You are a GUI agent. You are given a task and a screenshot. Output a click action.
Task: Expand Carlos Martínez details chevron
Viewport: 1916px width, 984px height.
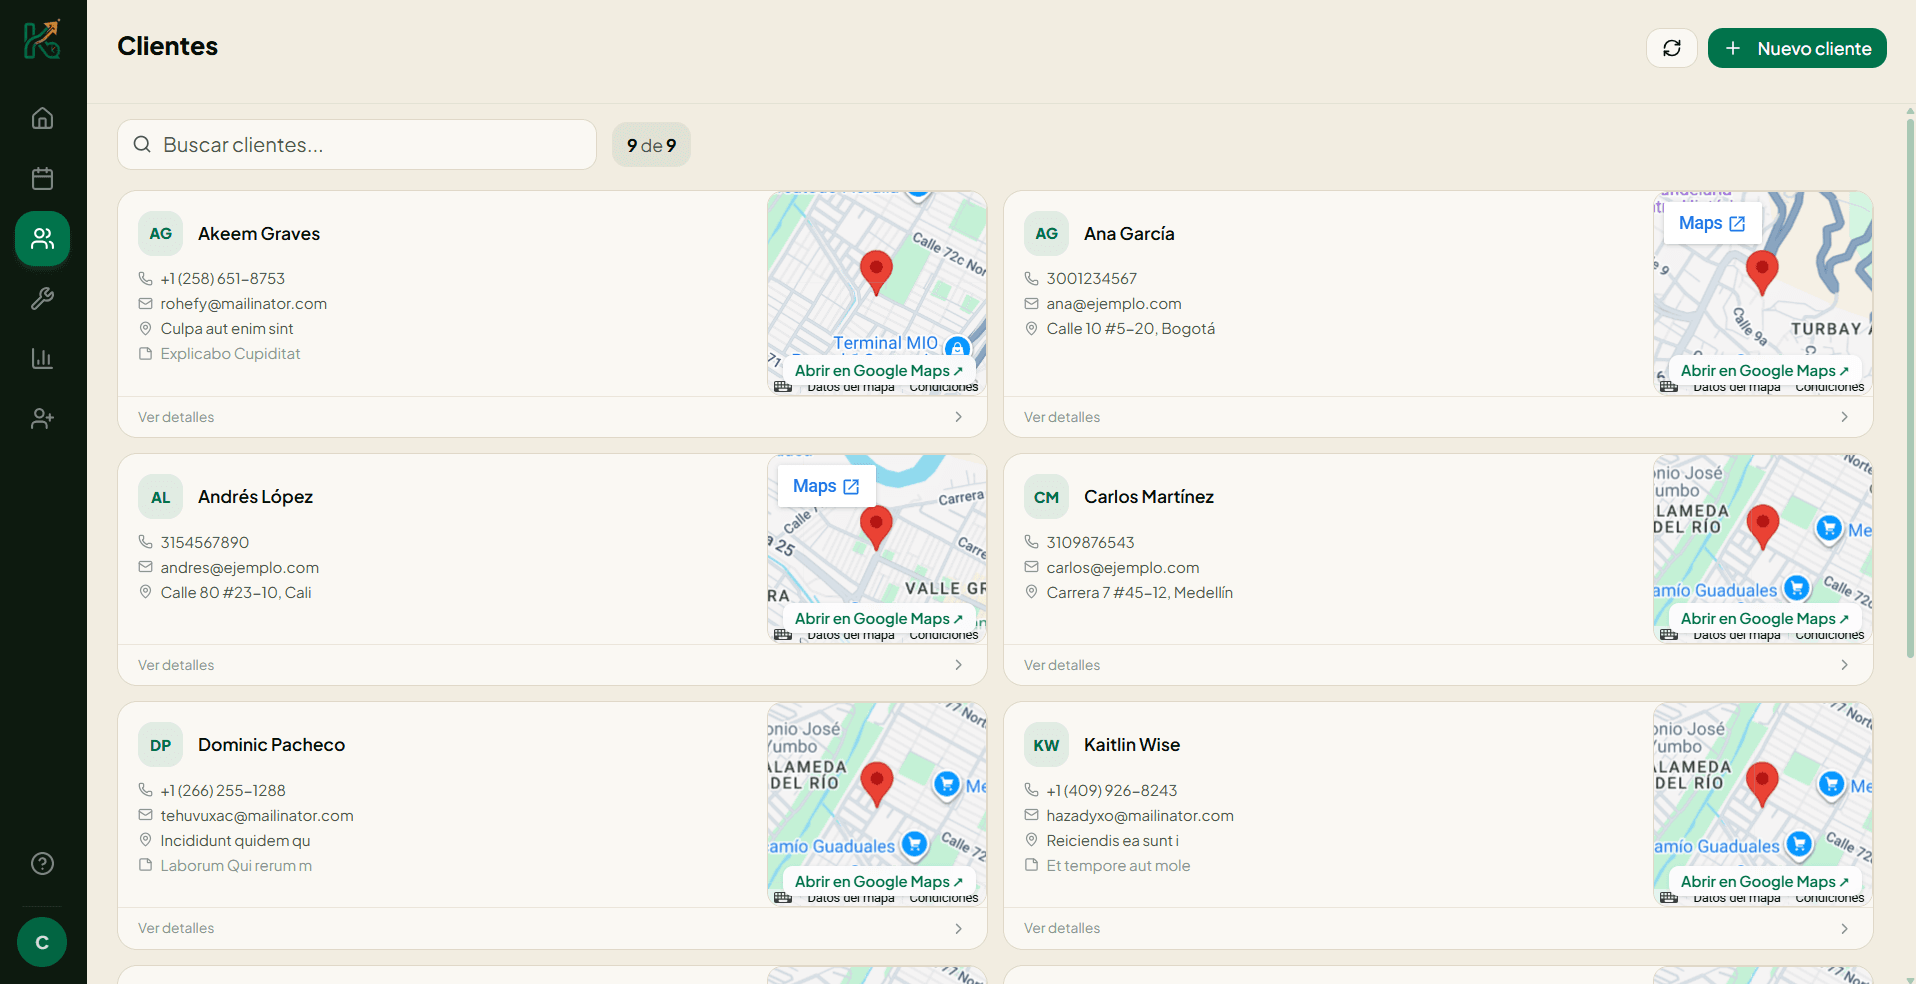pyautogui.click(x=1844, y=665)
